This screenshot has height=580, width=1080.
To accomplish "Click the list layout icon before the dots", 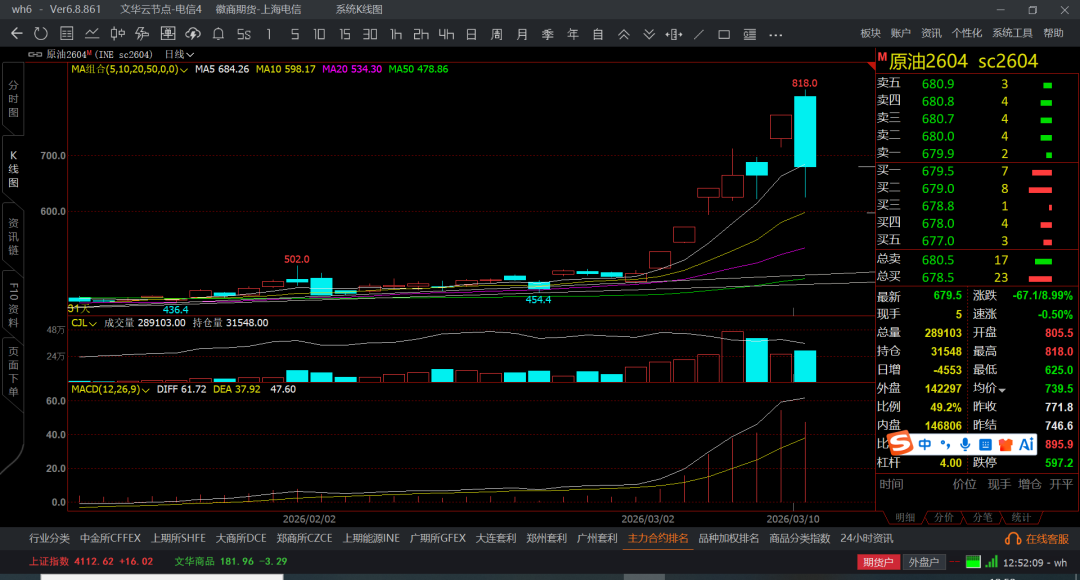I will pyautogui.click(x=750, y=34).
